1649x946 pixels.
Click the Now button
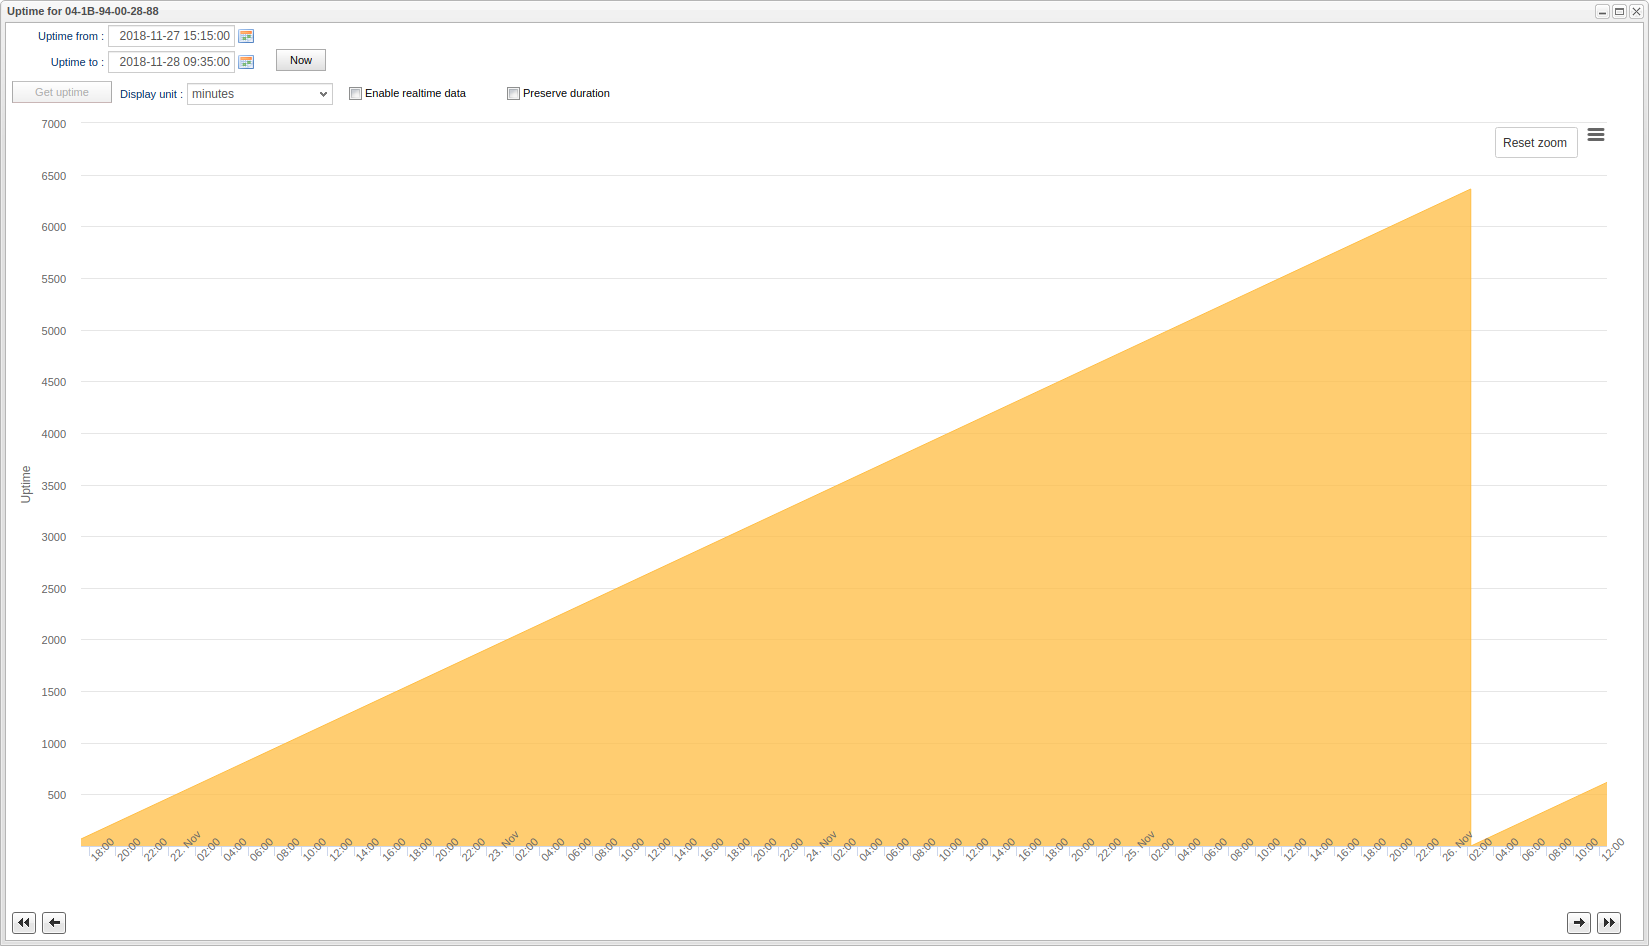(x=301, y=61)
